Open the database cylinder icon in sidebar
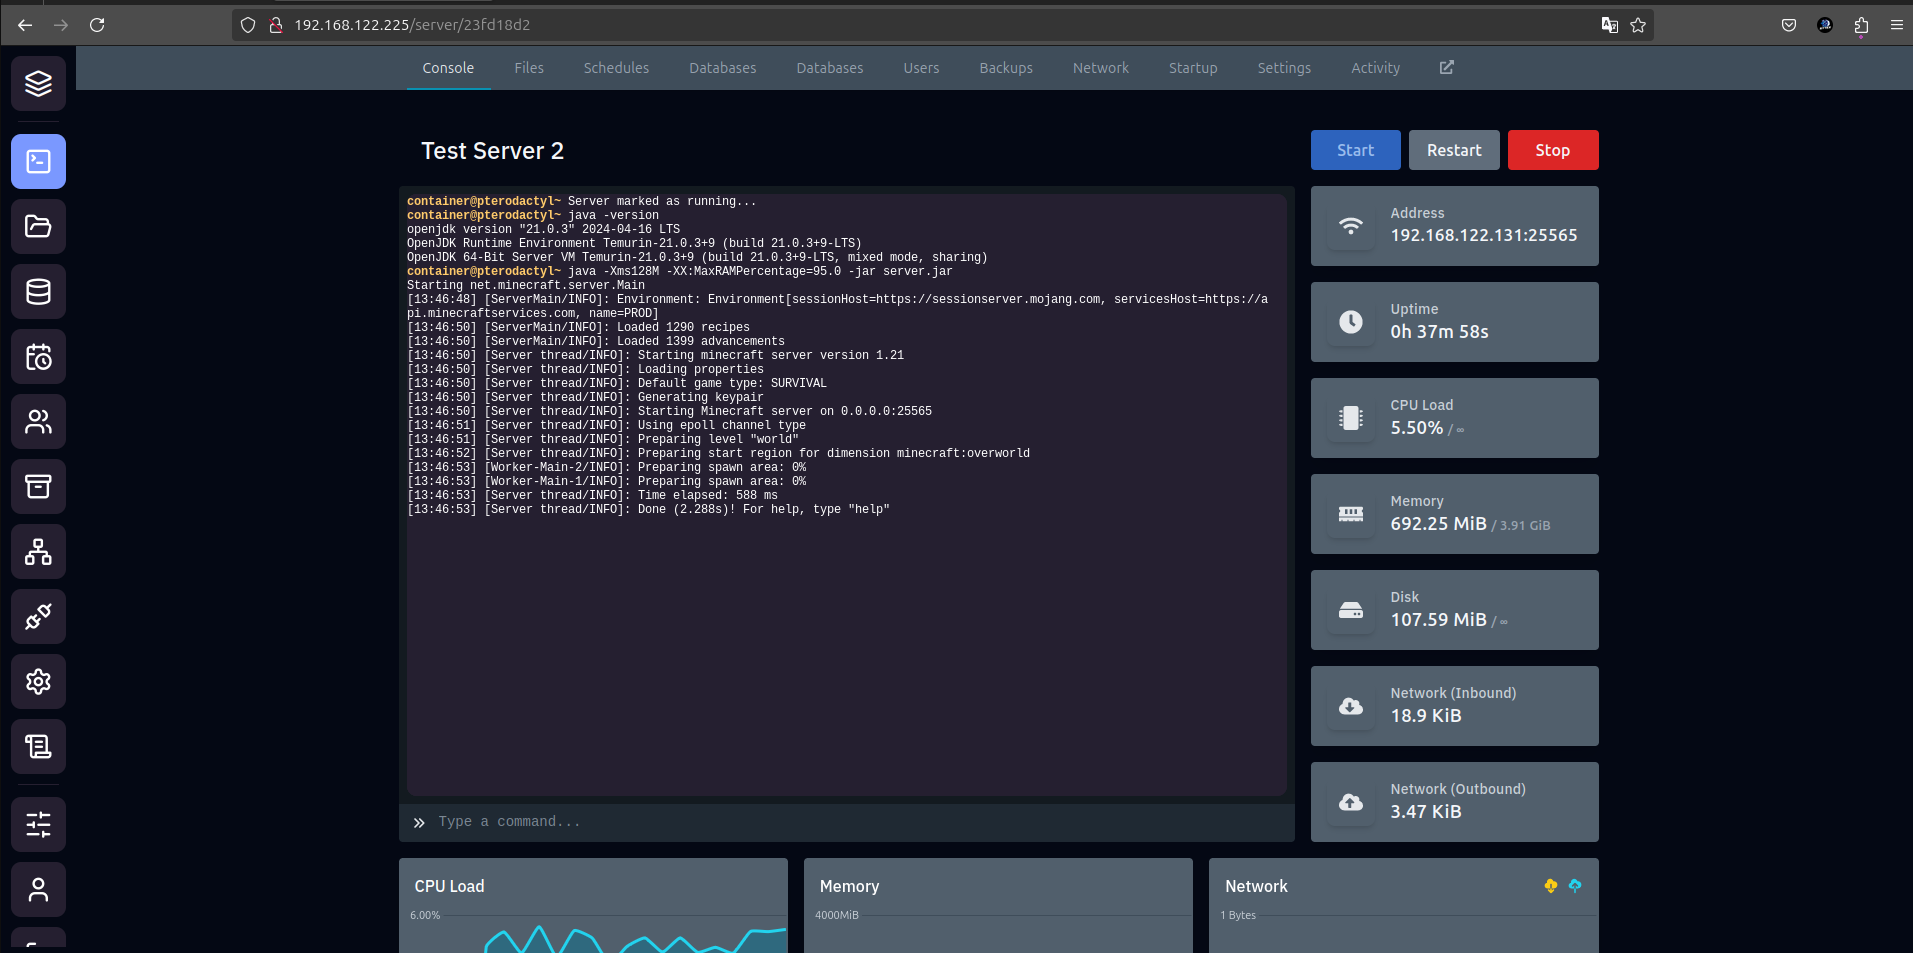Image resolution: width=1913 pixels, height=953 pixels. click(38, 291)
